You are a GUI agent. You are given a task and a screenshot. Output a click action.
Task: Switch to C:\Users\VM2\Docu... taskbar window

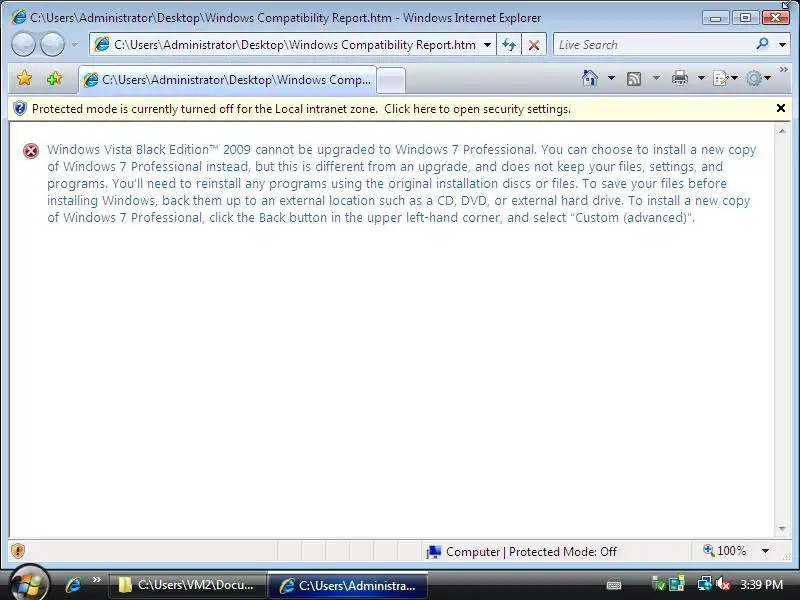pyautogui.click(x=187, y=585)
